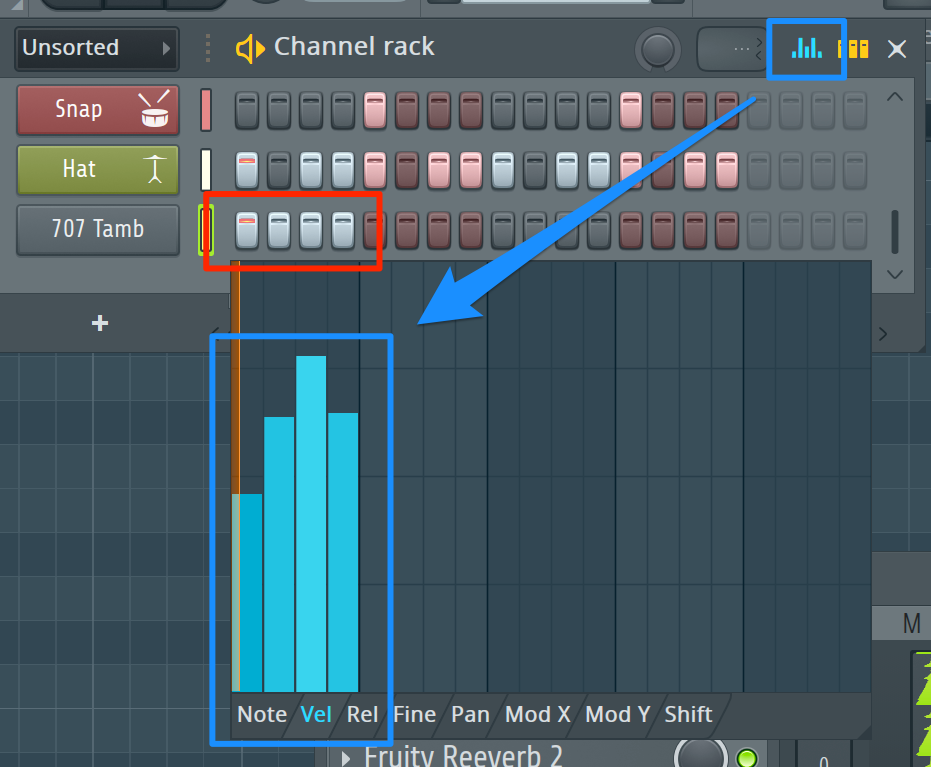Image resolution: width=931 pixels, height=767 pixels.
Task: Toggle the Hat channel selector LED
Action: 206,170
